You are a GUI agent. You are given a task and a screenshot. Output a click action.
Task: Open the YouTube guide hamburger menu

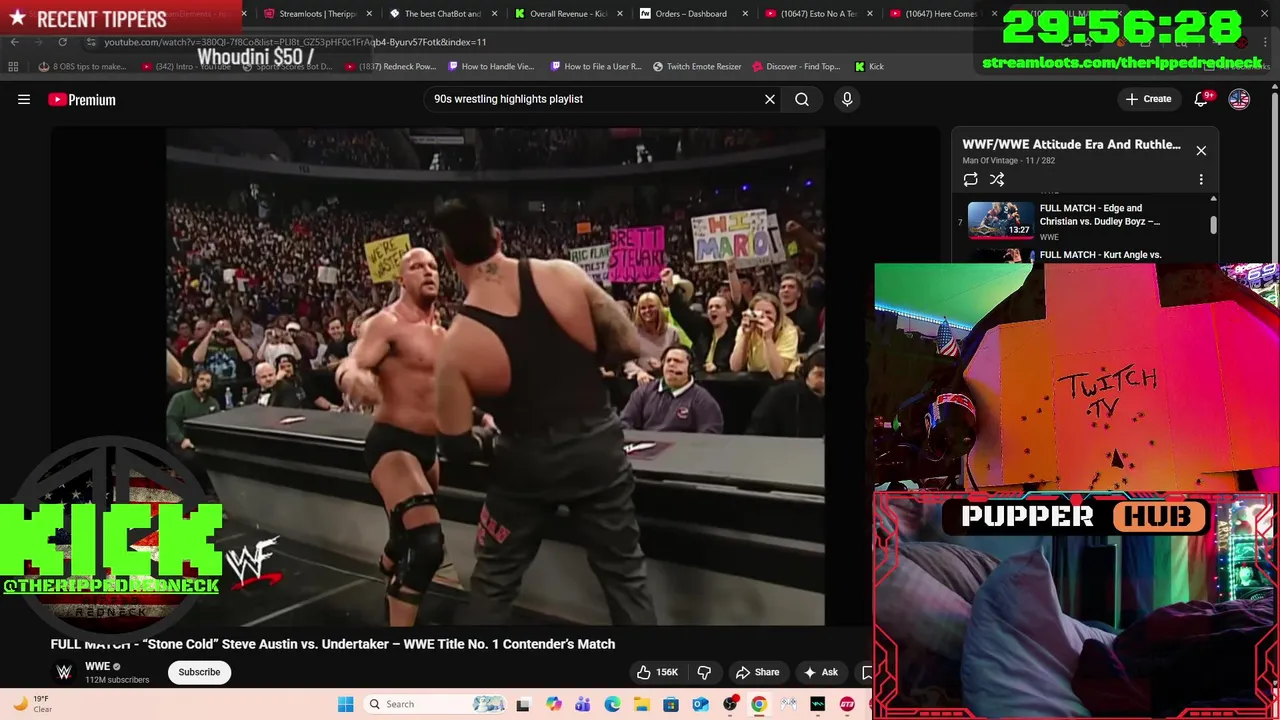(24, 99)
